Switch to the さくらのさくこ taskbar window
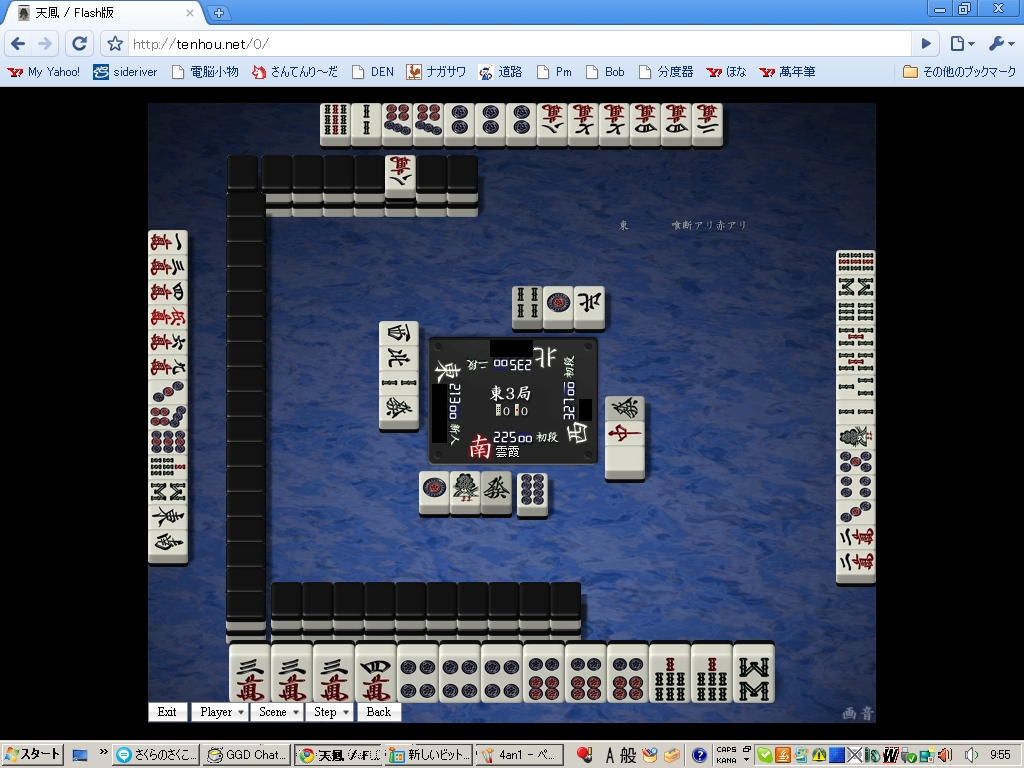The image size is (1024, 768). point(155,755)
